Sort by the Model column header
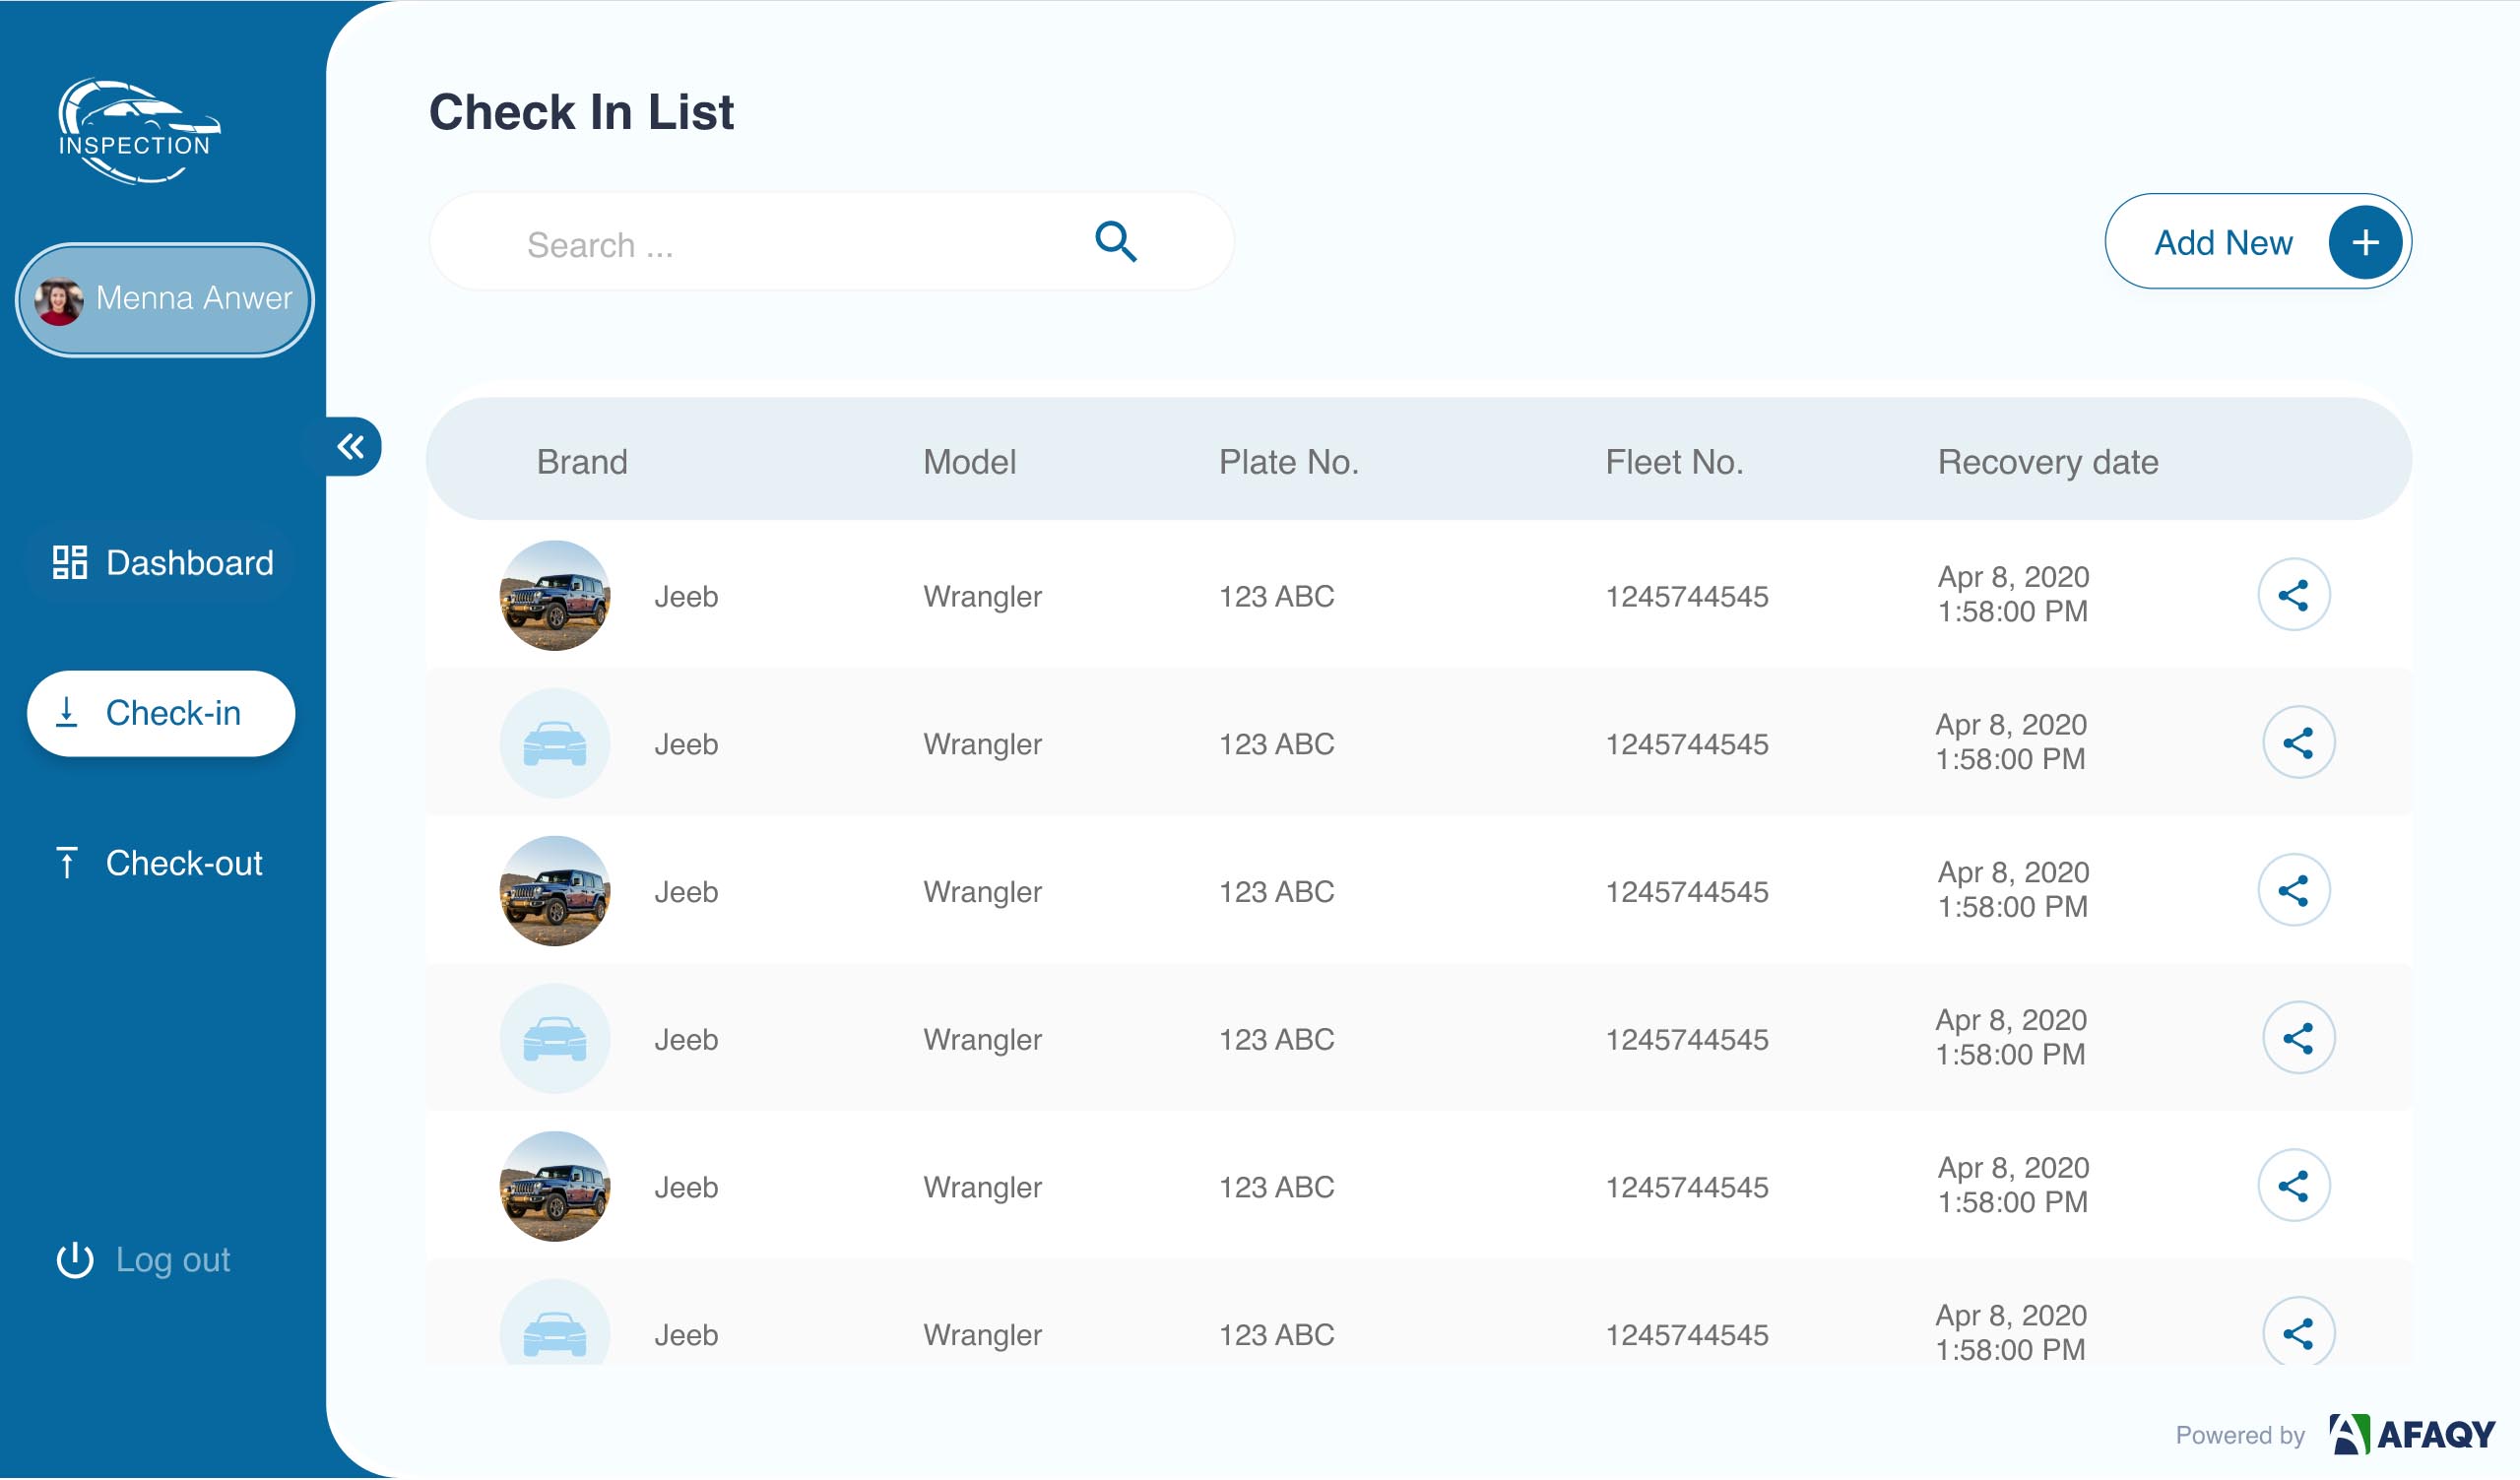The image size is (2520, 1480). point(970,462)
